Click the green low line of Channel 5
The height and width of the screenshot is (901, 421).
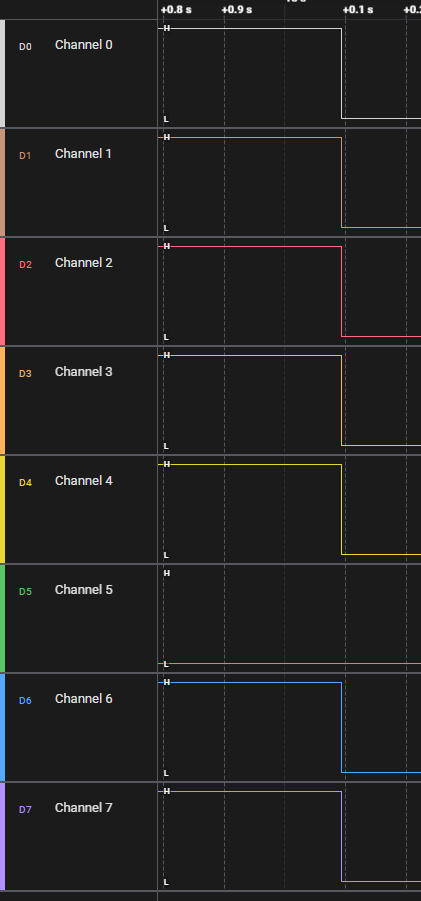[x=289, y=664]
